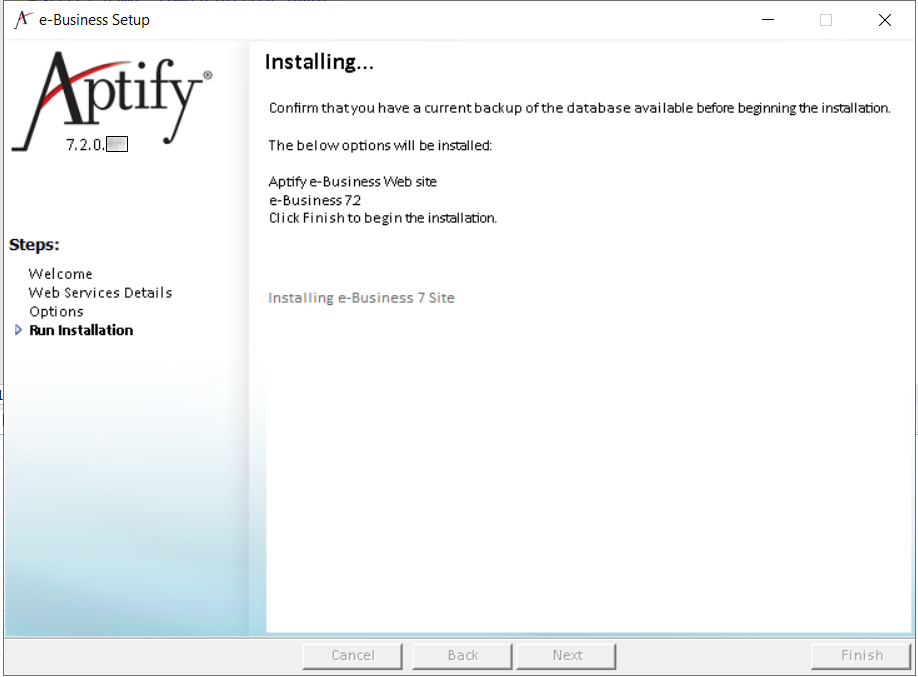Start installation with the Finish button
The image size is (918, 677).
click(861, 655)
